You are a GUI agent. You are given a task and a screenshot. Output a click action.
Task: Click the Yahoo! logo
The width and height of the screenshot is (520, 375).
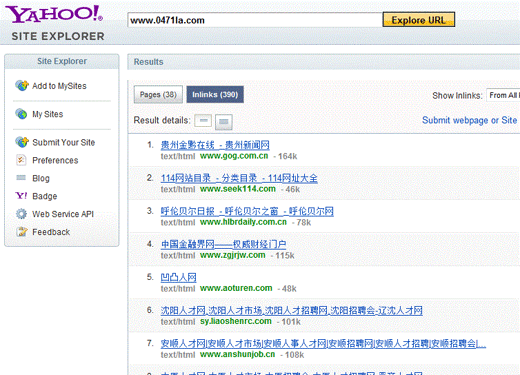click(x=54, y=14)
